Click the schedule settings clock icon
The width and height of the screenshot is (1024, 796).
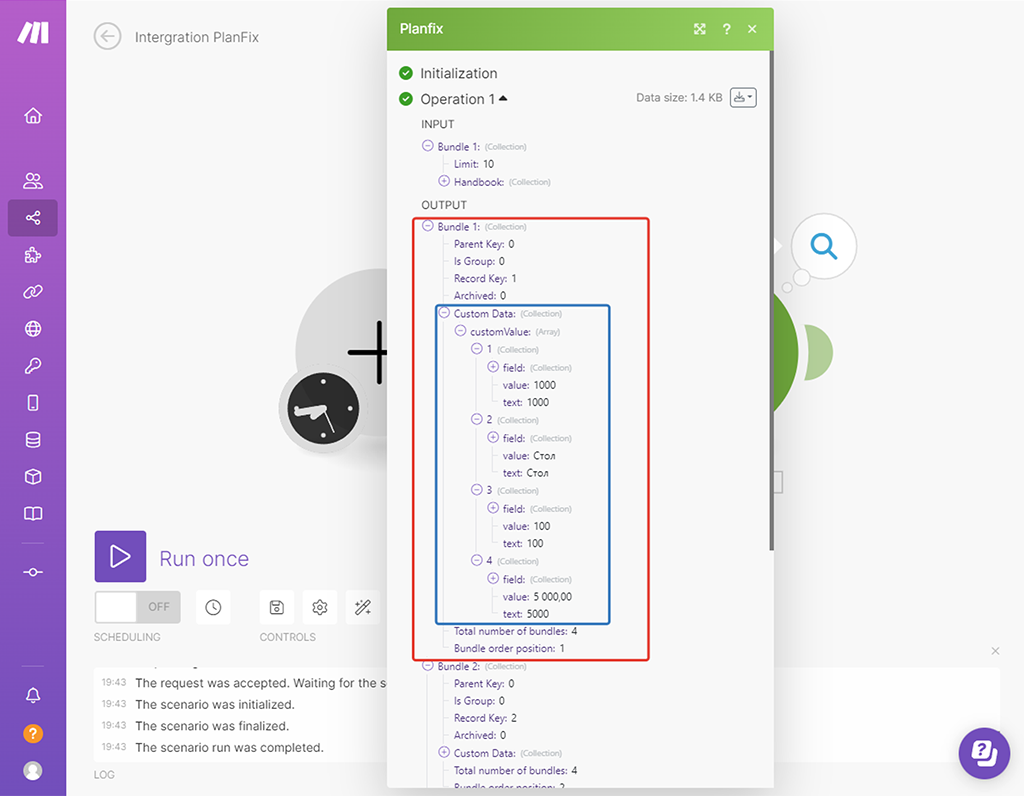pos(213,607)
